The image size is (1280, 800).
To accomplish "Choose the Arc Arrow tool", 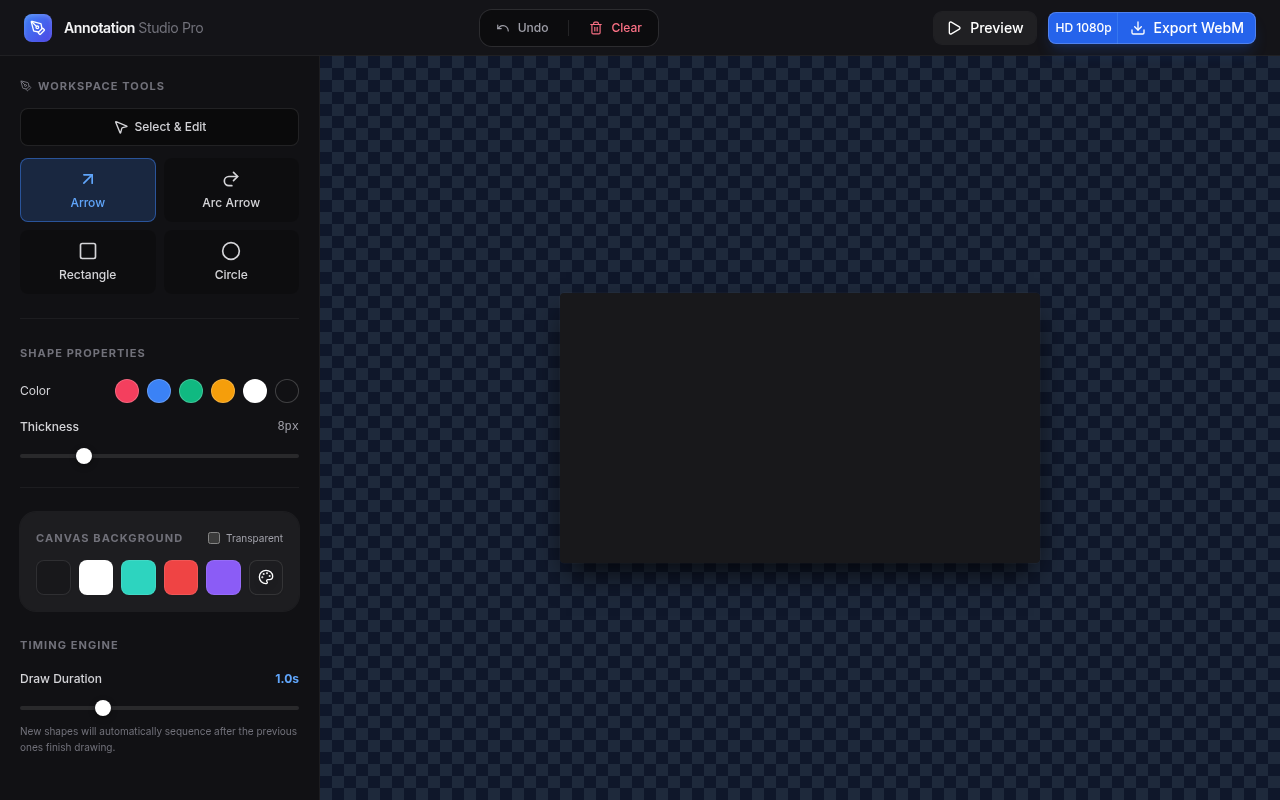I will [231, 190].
